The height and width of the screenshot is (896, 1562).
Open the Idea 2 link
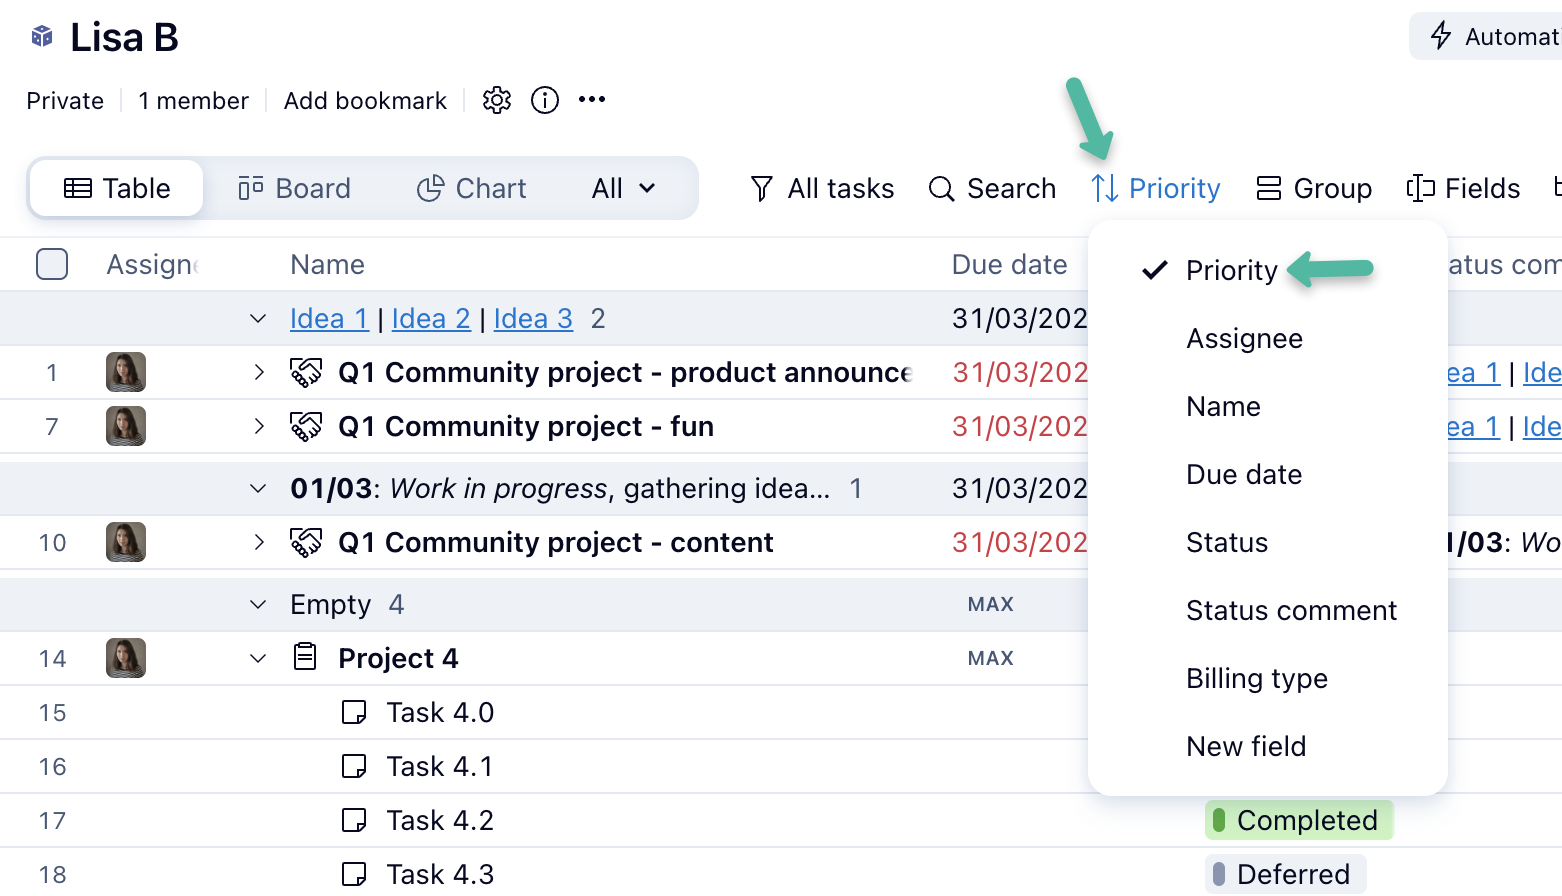click(431, 319)
